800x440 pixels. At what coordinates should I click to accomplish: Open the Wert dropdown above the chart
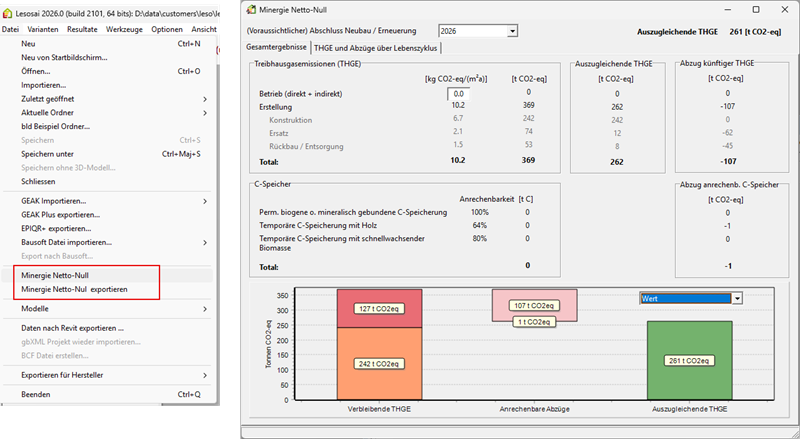(736, 298)
